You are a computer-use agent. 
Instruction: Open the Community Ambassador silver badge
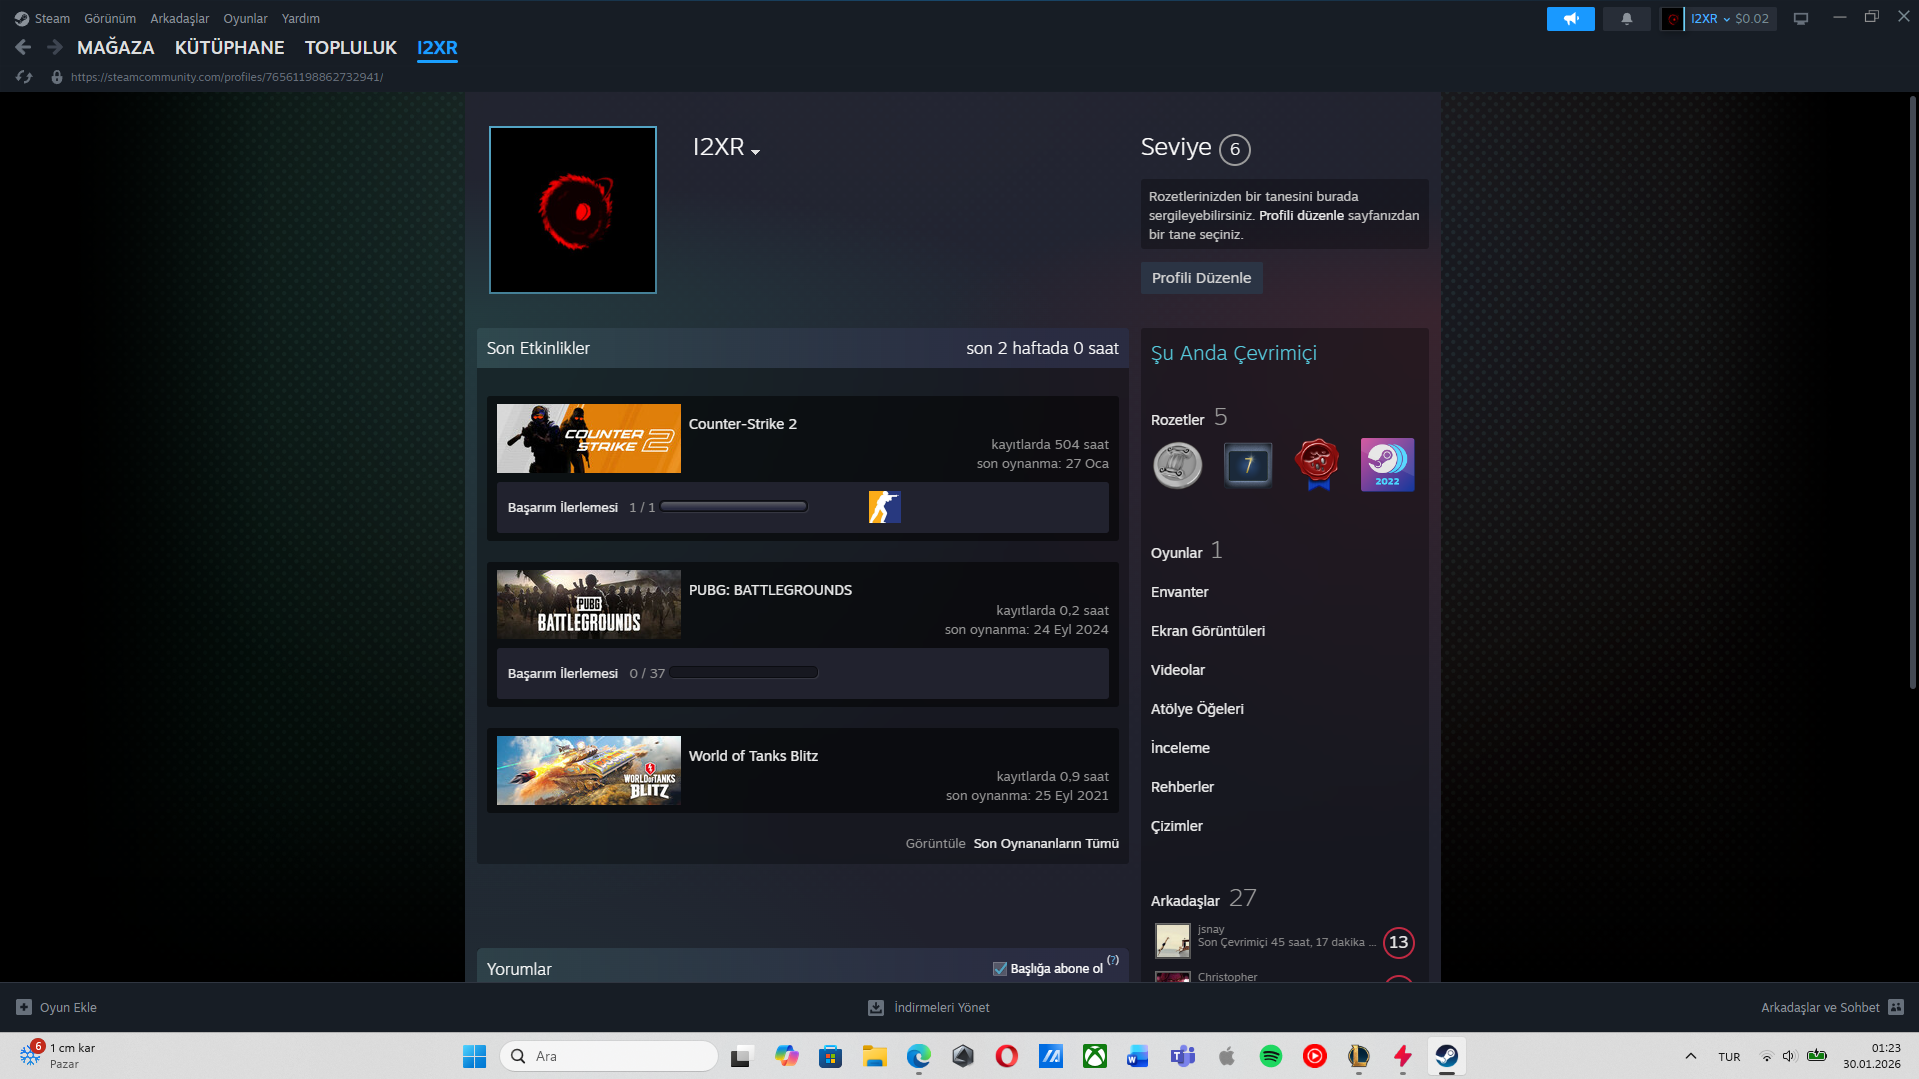click(x=1178, y=465)
